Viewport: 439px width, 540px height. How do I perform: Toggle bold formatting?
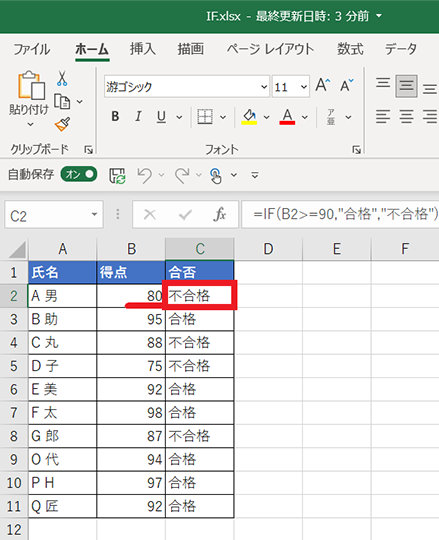coord(115,116)
